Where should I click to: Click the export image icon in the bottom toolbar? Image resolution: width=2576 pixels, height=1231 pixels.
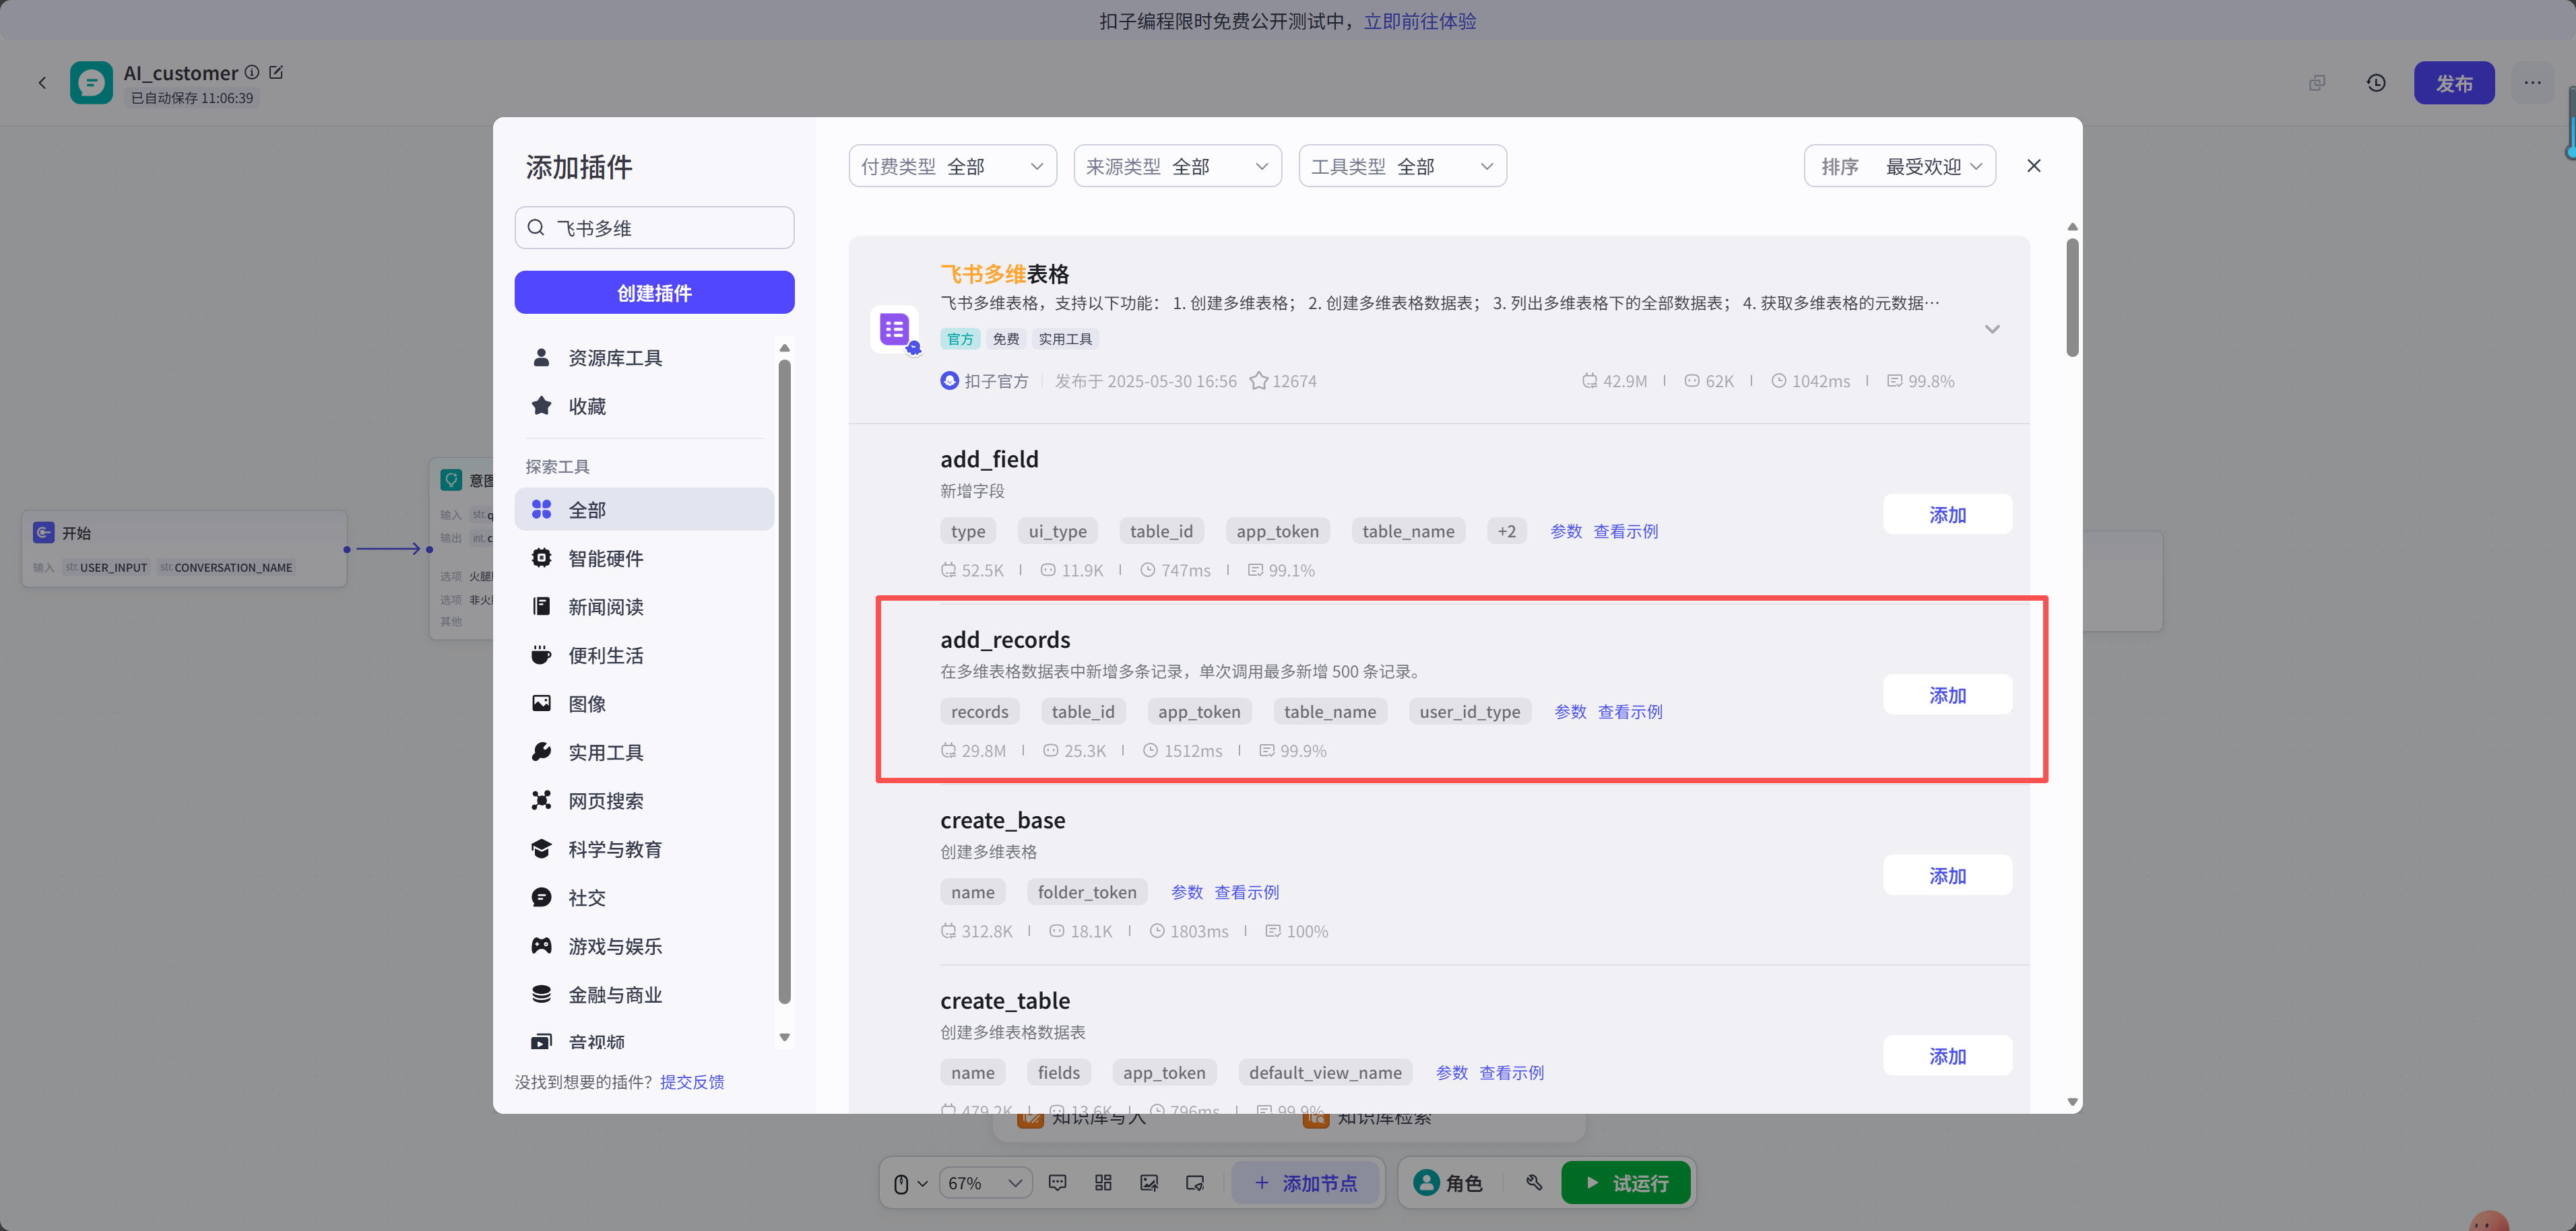point(1149,1182)
